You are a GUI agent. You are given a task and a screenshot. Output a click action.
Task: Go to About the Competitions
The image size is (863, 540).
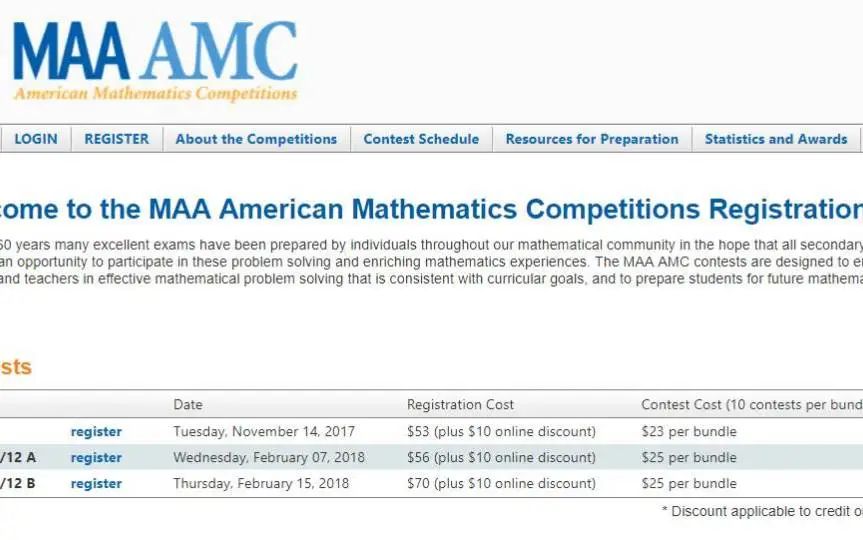point(256,139)
